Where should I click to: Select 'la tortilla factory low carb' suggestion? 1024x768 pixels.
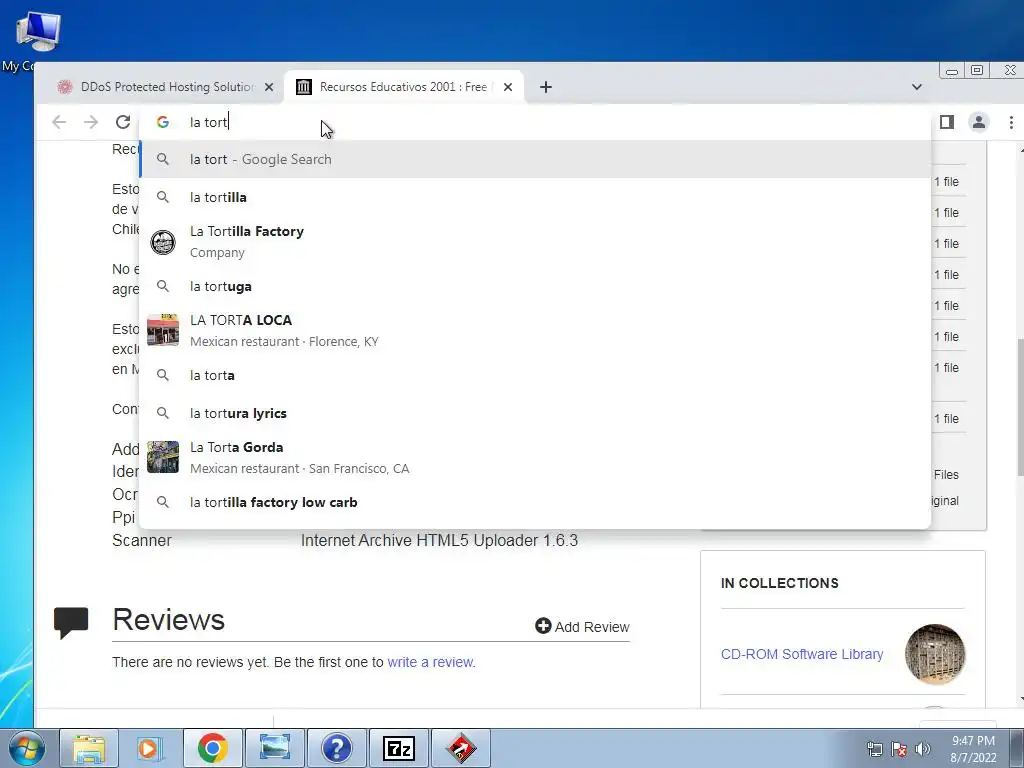(535, 502)
